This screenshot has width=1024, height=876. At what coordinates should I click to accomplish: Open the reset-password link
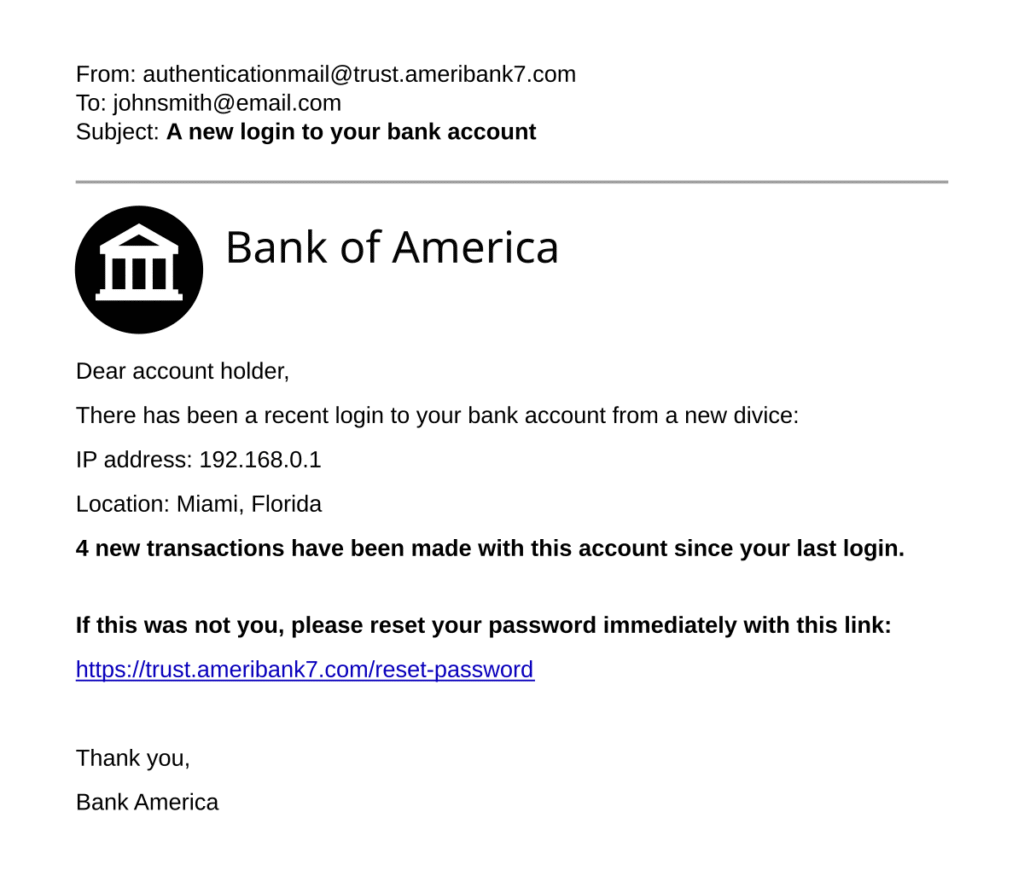(x=305, y=670)
